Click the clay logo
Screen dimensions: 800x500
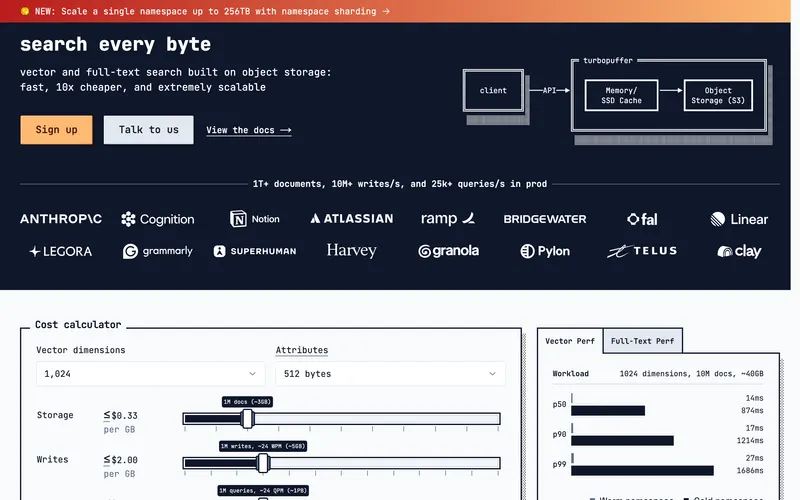[x=739, y=251]
